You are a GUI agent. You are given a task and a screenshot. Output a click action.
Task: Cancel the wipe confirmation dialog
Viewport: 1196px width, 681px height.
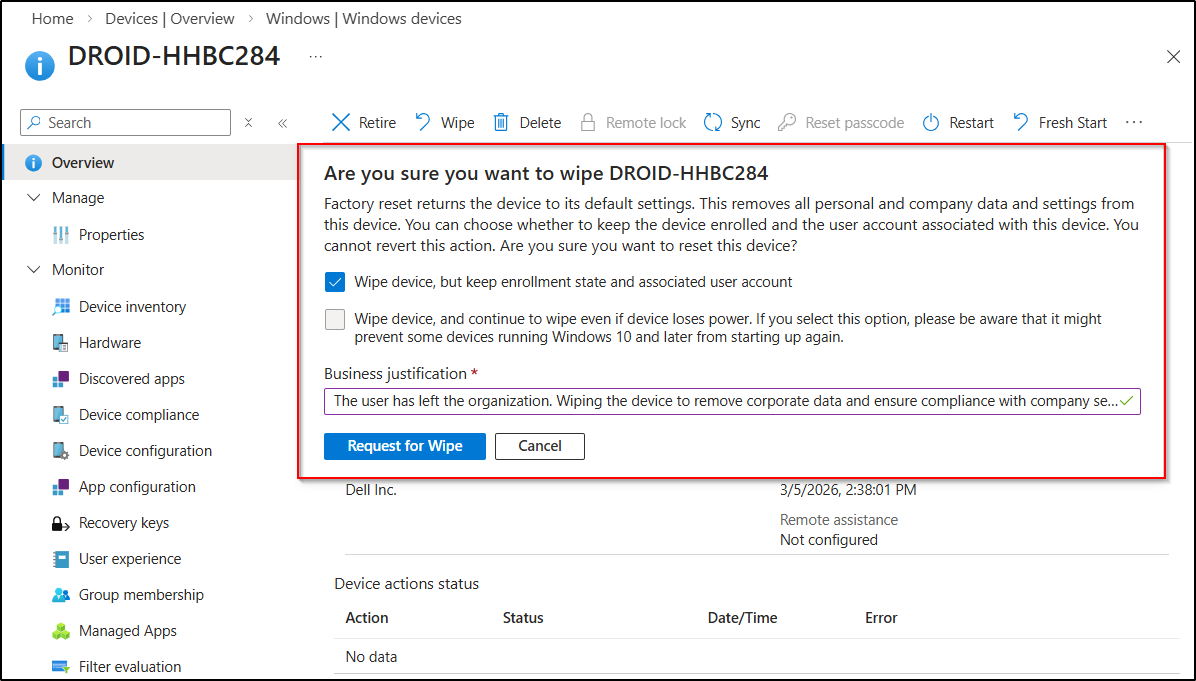click(539, 446)
